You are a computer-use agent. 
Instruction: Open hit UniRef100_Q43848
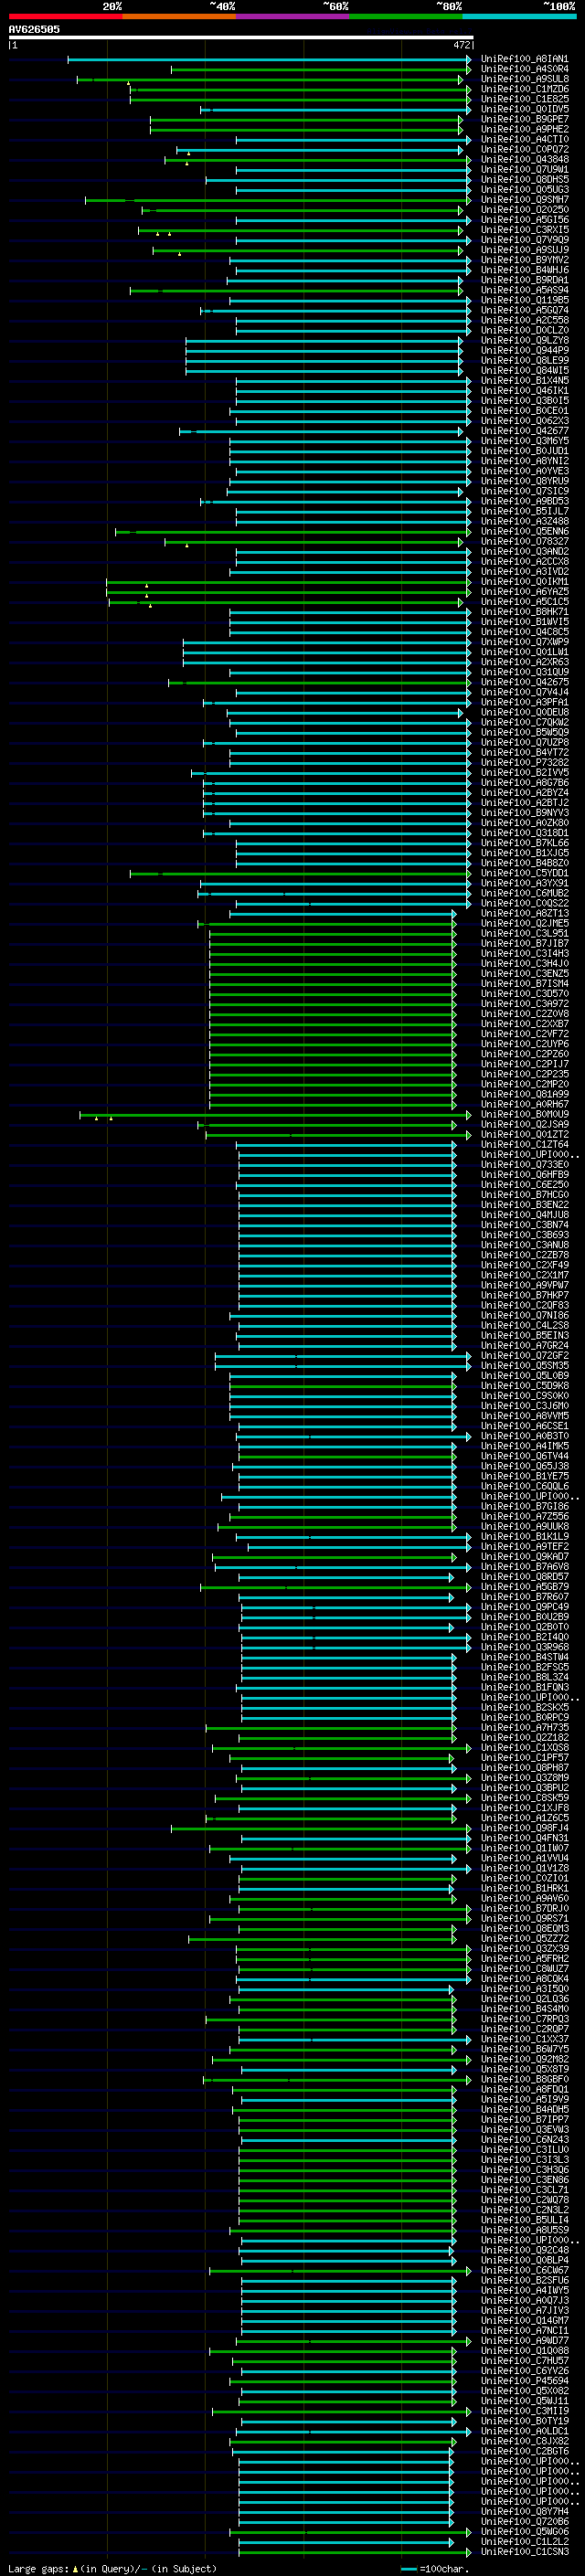coord(524,160)
